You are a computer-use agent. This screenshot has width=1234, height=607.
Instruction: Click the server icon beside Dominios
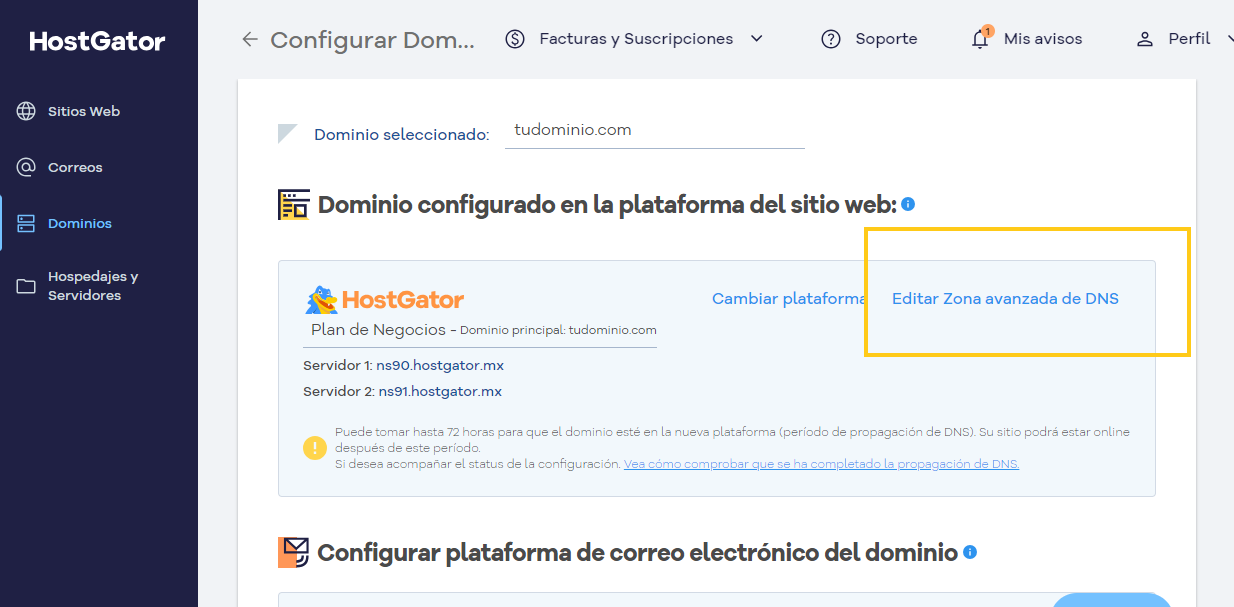pos(26,223)
